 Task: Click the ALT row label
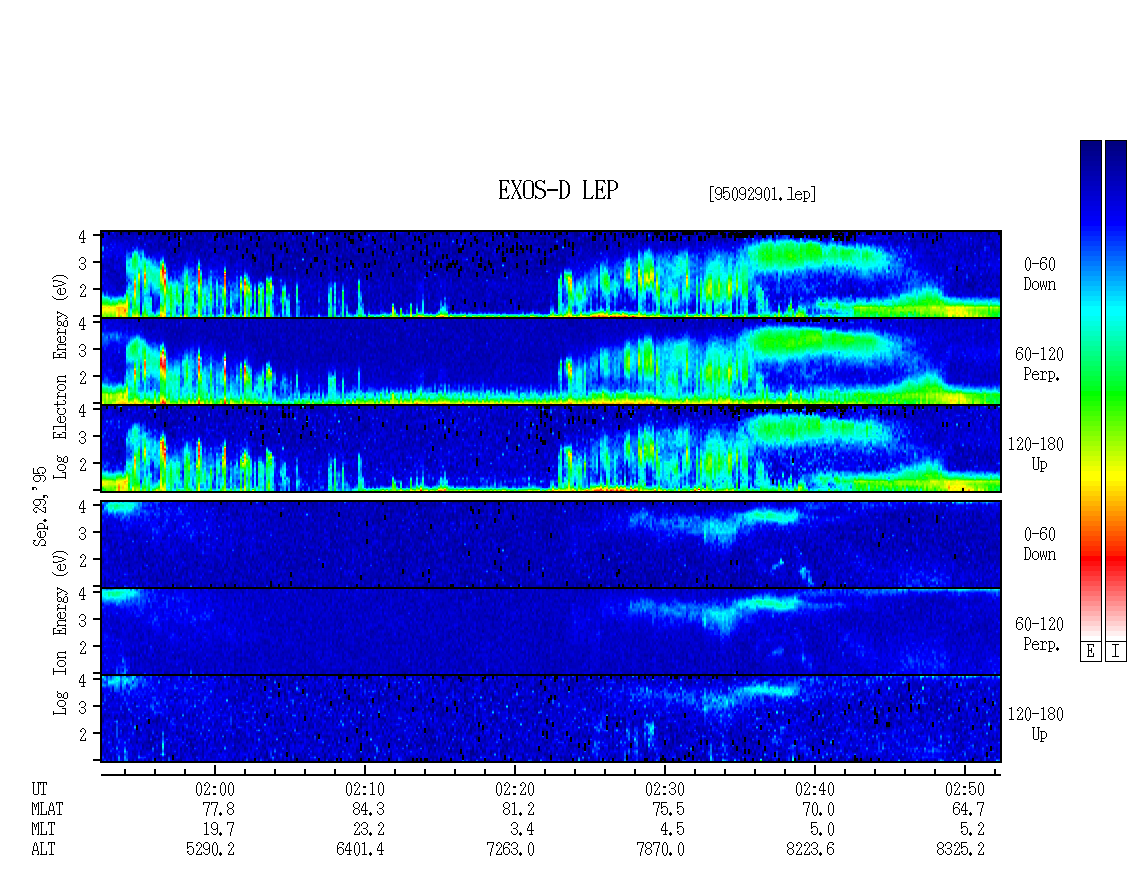[x=43, y=850]
